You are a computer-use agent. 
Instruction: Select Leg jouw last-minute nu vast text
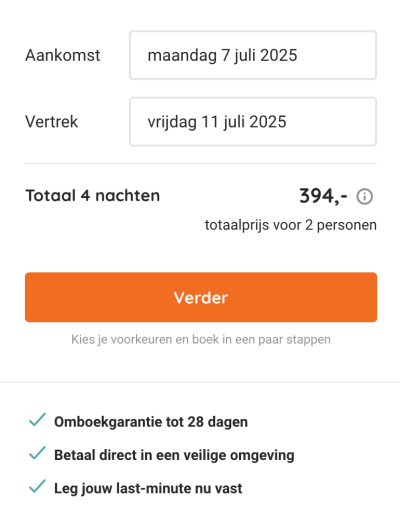tap(148, 488)
